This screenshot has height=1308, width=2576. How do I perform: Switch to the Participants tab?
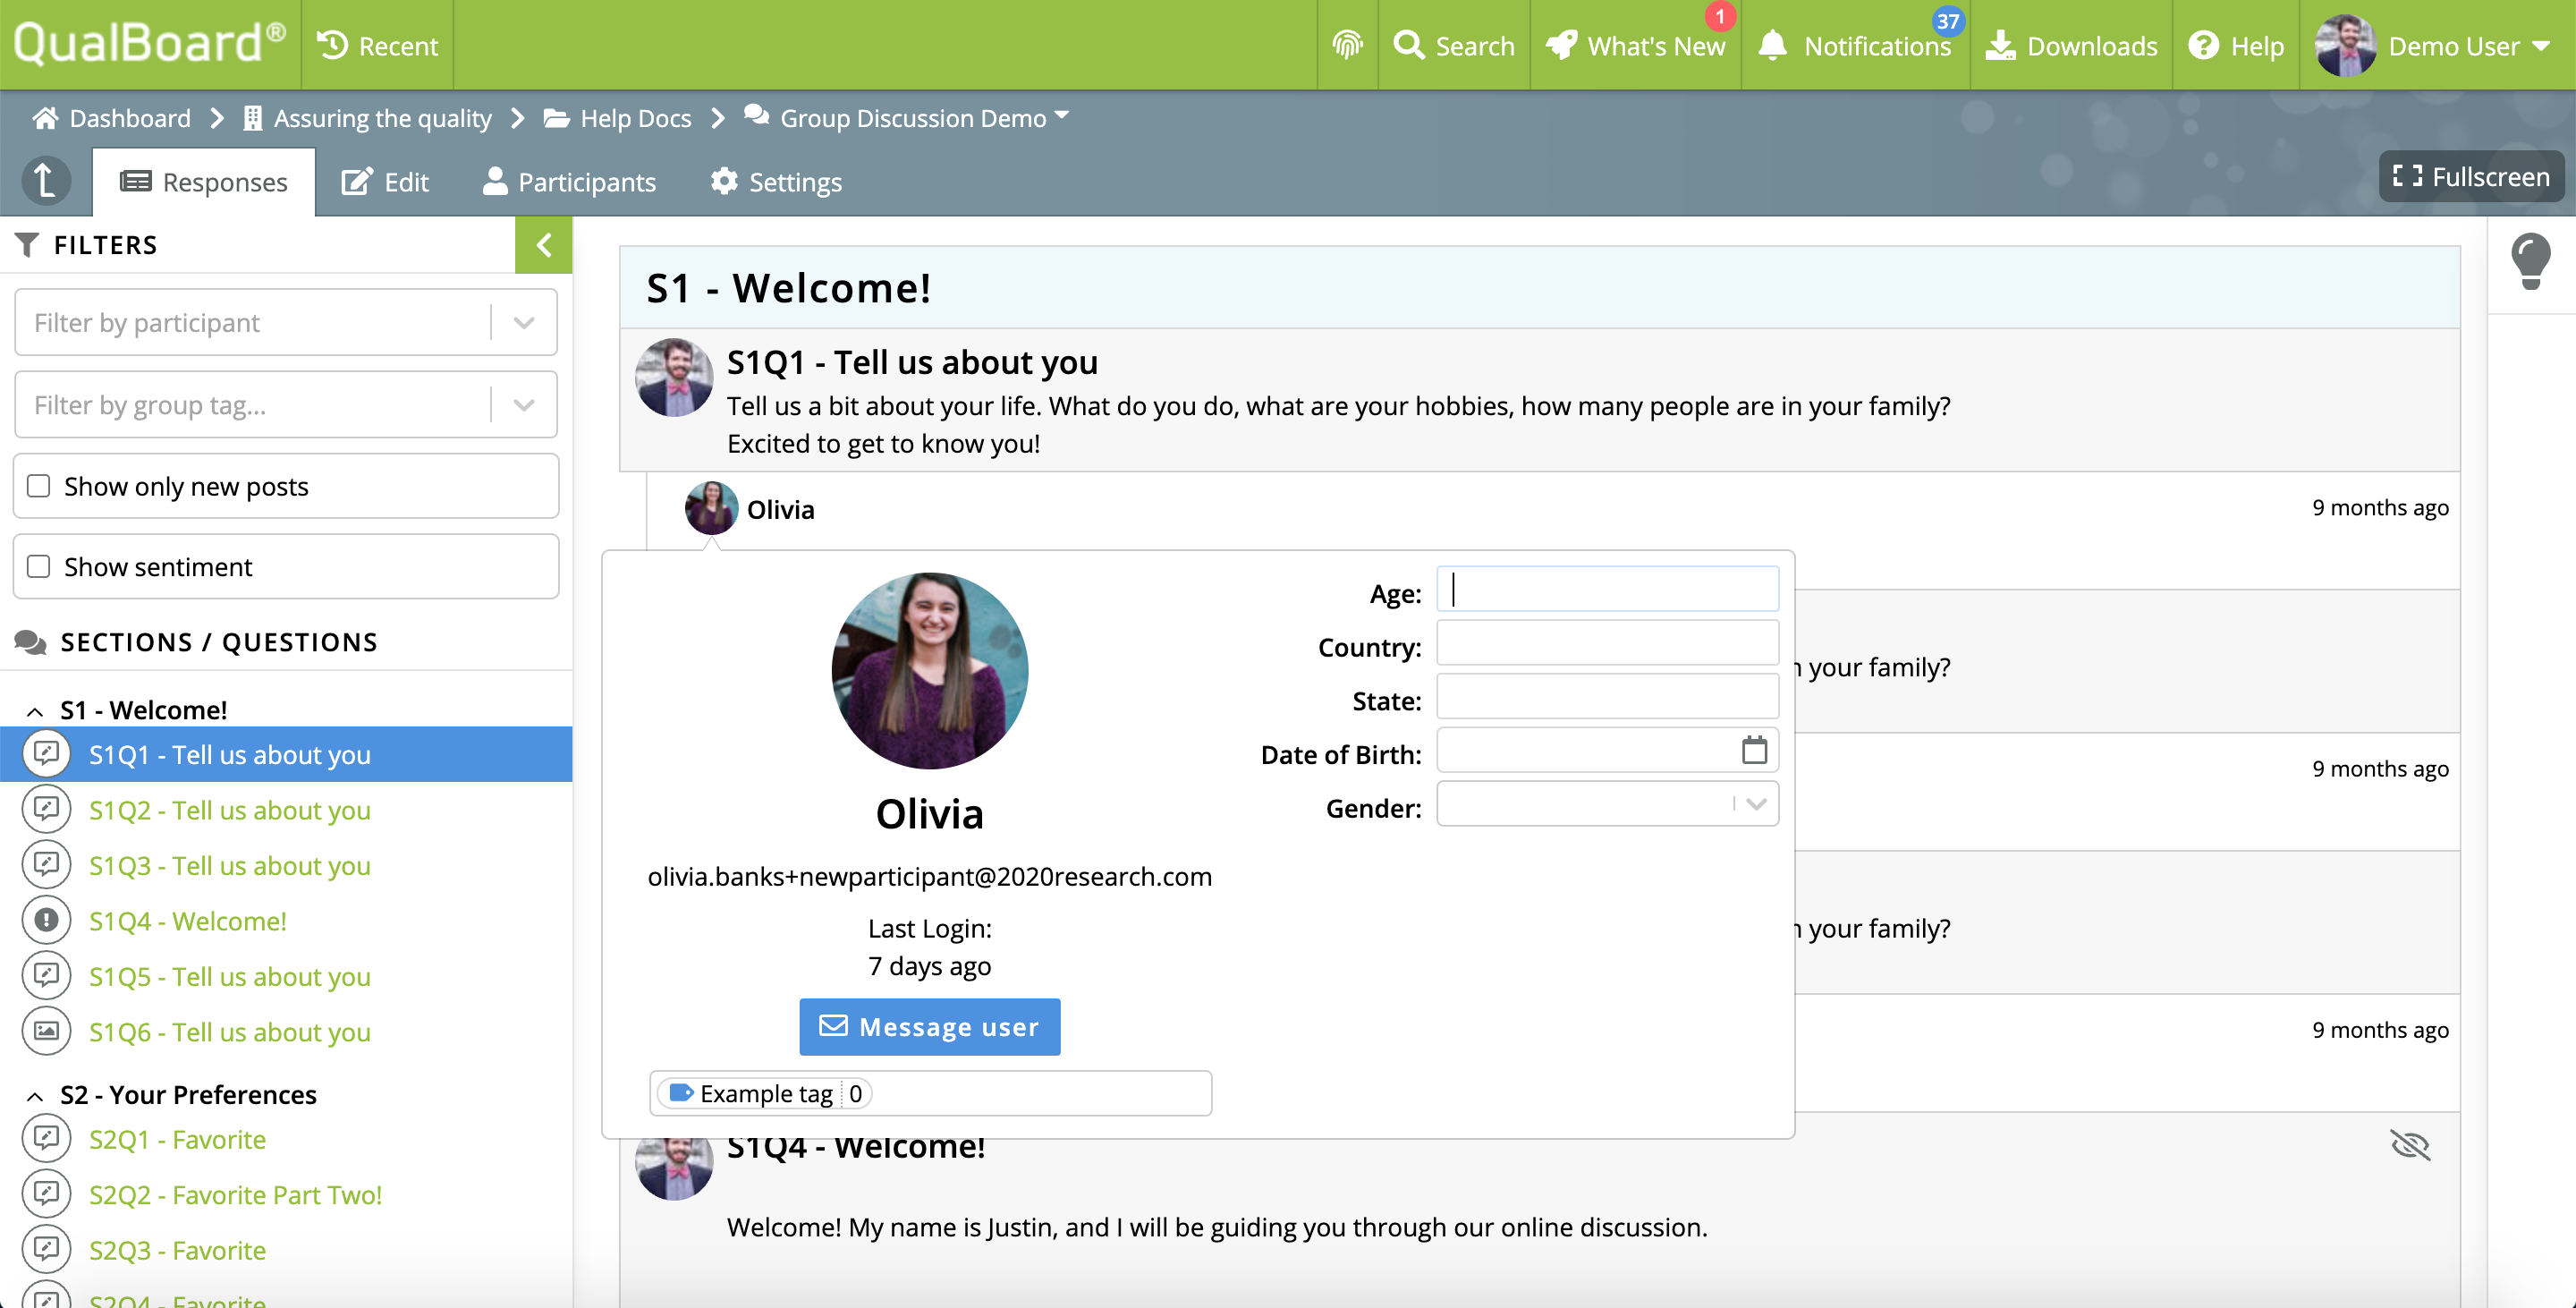[x=569, y=182]
